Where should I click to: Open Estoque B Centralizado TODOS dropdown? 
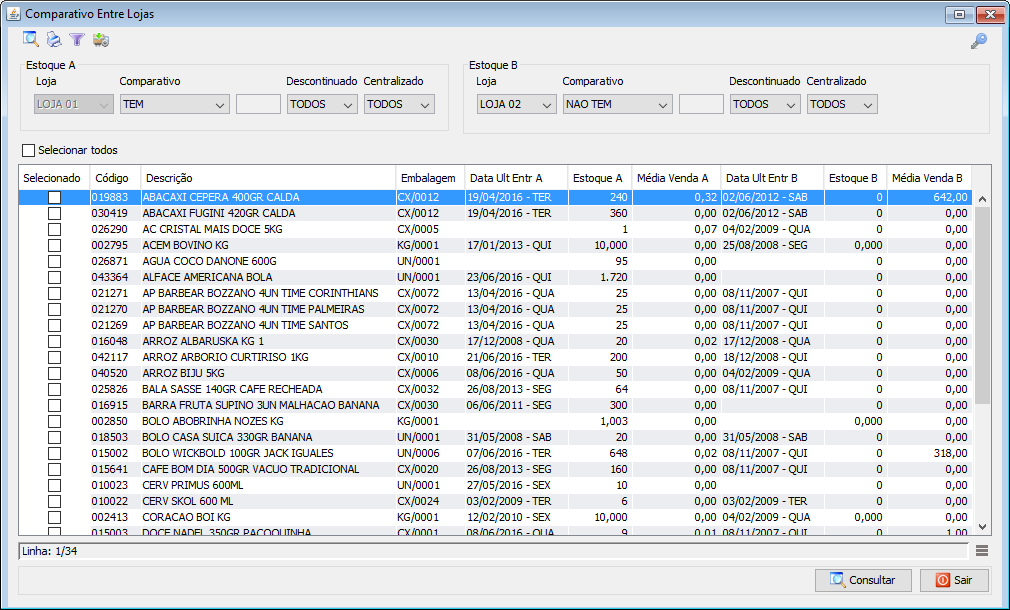pos(842,104)
